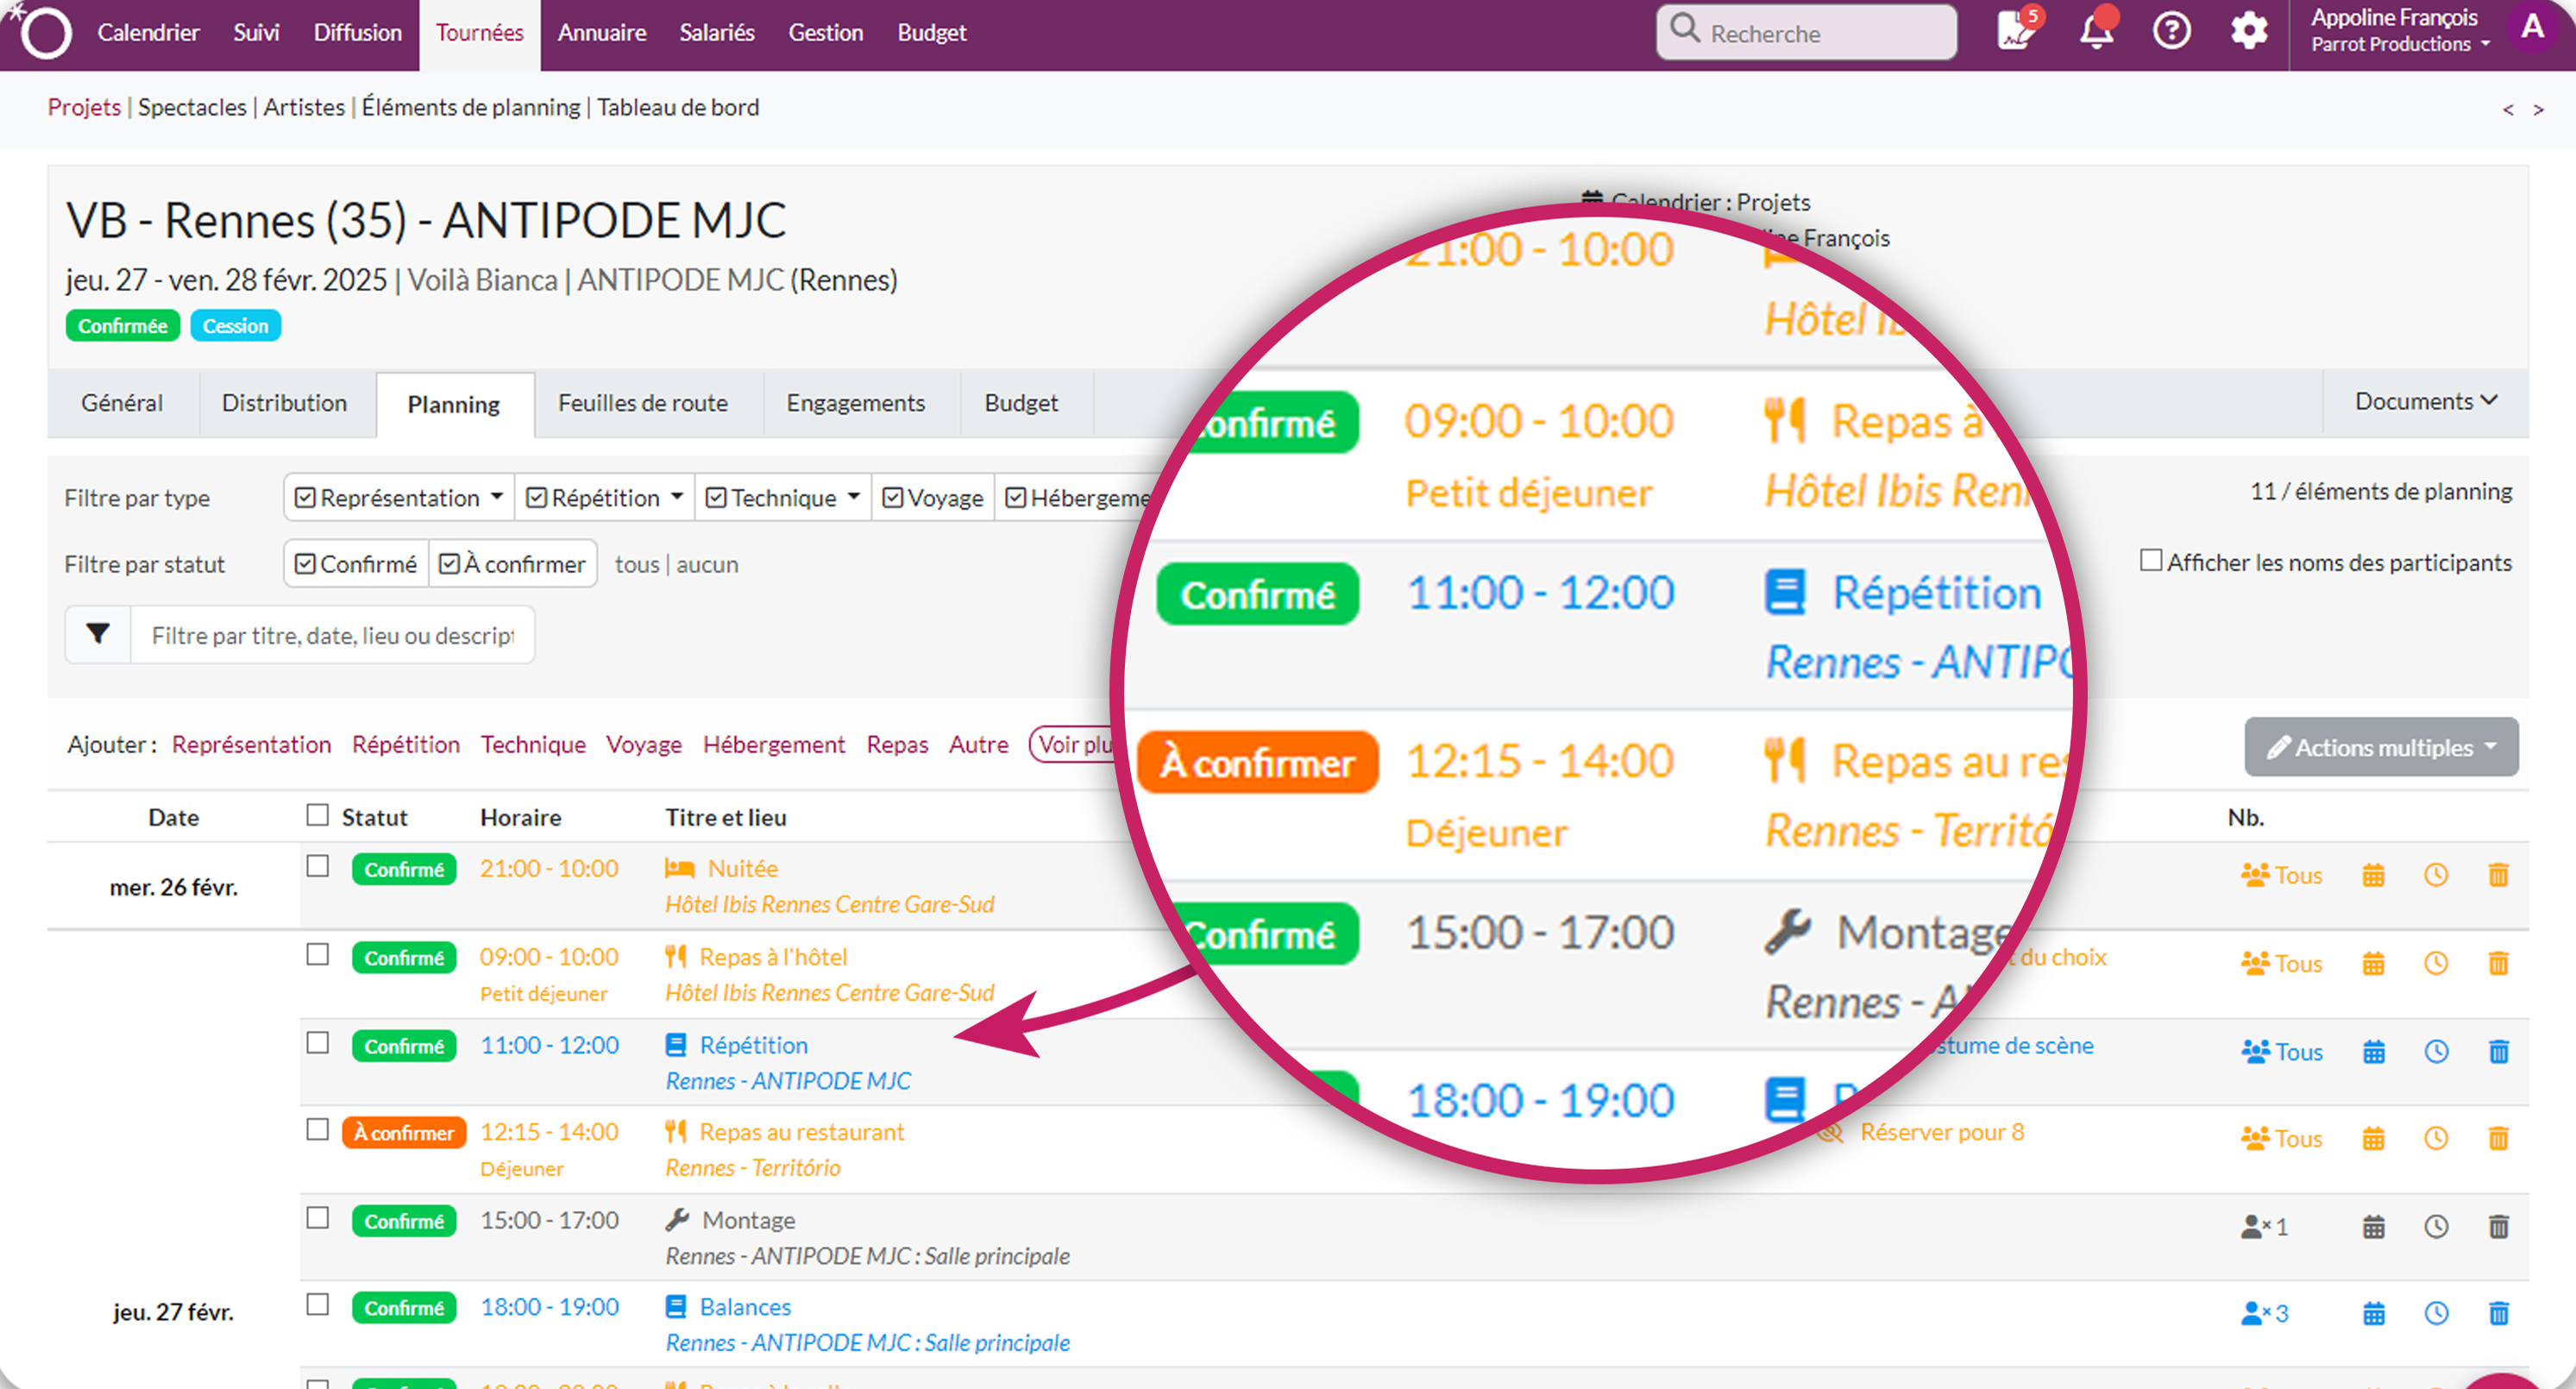This screenshot has height=1389, width=2576.
Task: Open the Parrot Productions account dropdown
Action: pos(2400,45)
